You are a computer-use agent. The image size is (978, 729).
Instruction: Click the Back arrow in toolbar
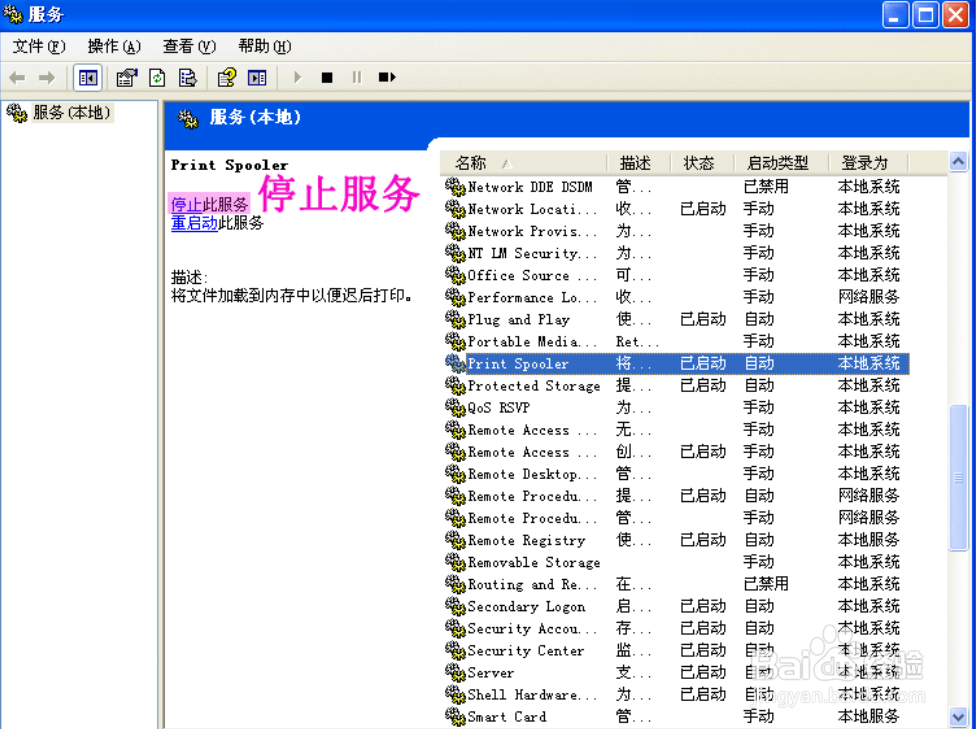coord(17,78)
